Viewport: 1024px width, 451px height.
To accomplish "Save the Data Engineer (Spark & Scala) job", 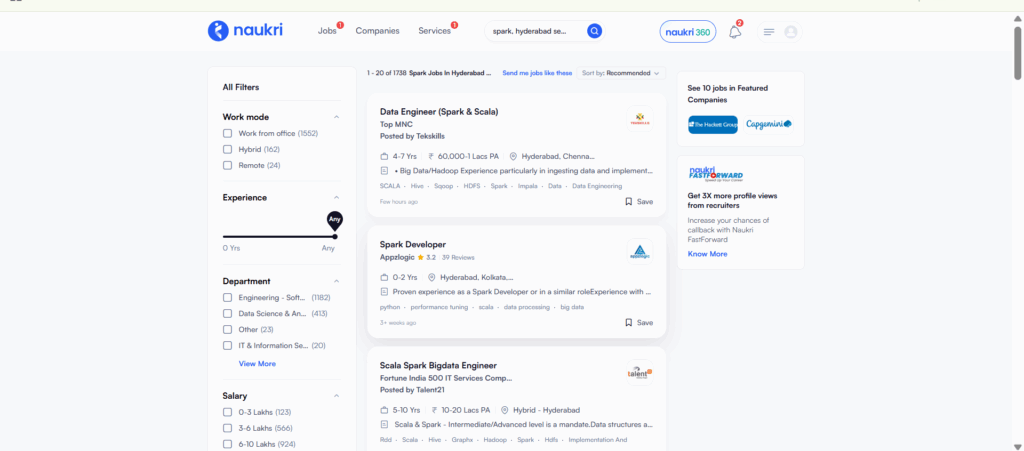I will [x=639, y=202].
